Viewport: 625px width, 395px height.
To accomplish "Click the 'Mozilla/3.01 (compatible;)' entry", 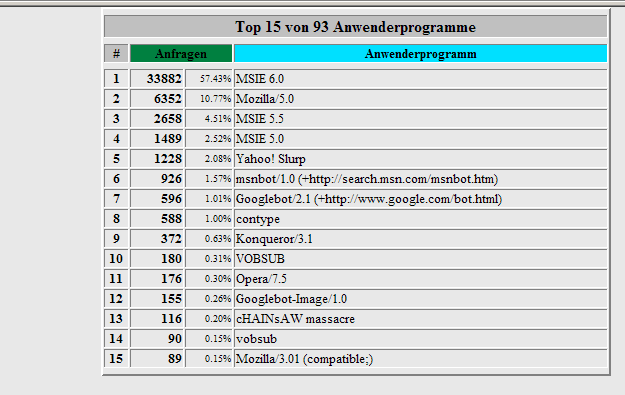I will (305, 359).
